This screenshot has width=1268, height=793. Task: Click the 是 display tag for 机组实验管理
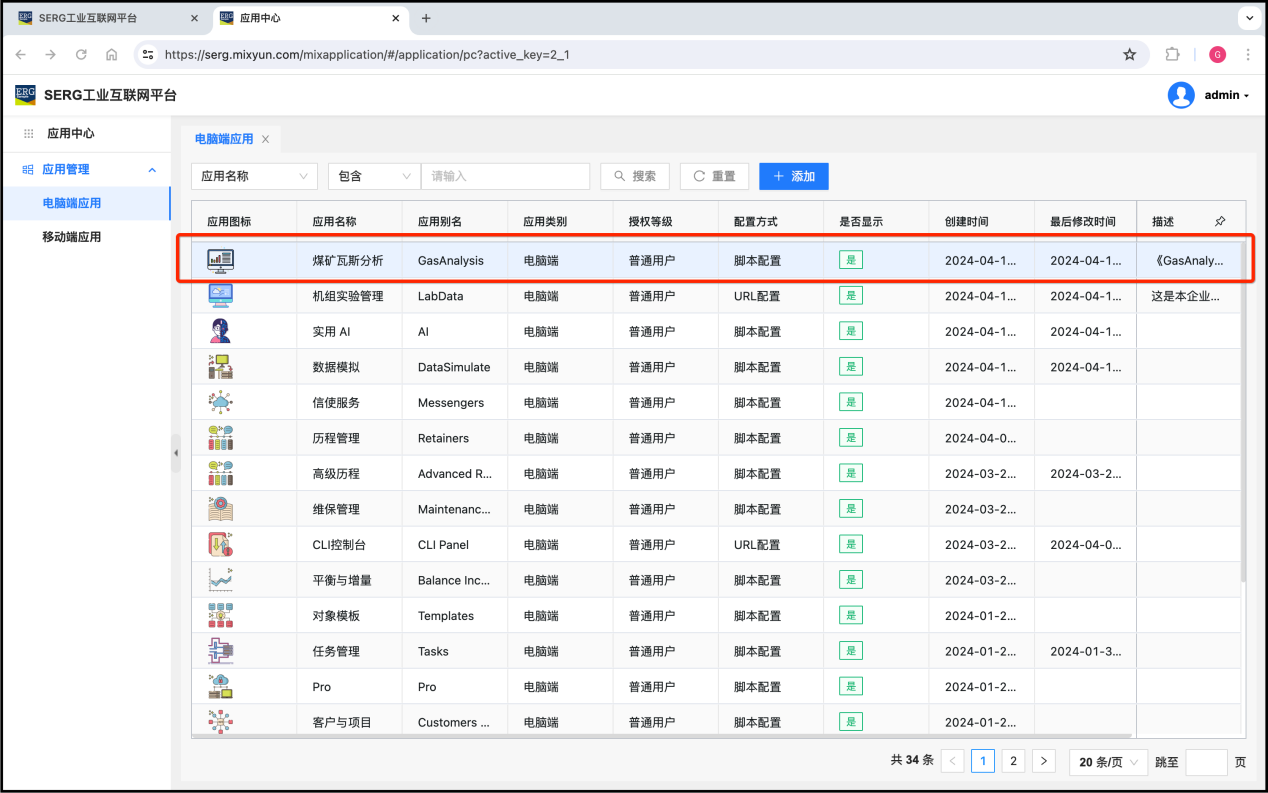tap(851, 295)
